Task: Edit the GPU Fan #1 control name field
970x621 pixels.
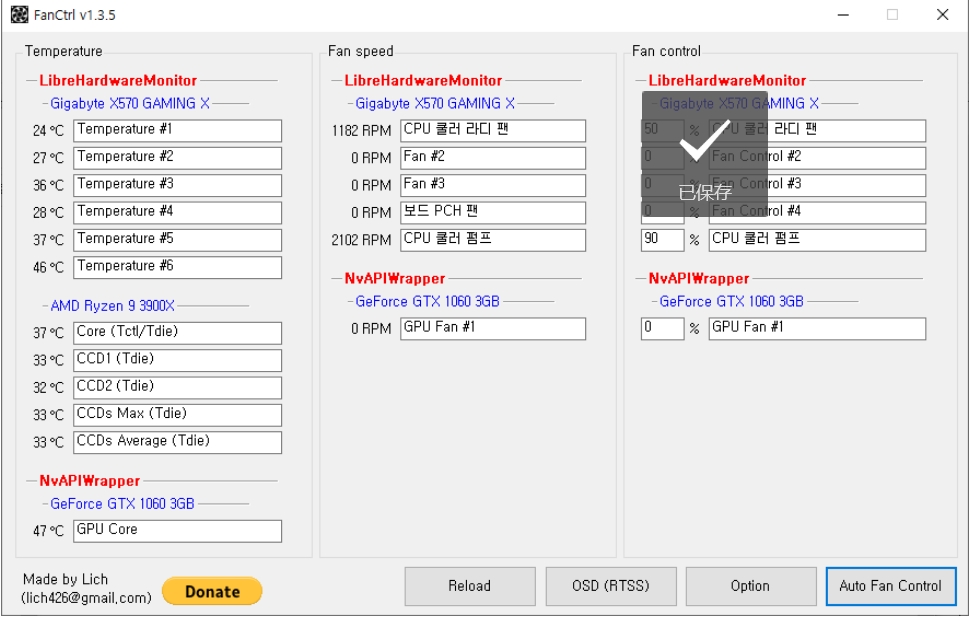Action: click(817, 328)
